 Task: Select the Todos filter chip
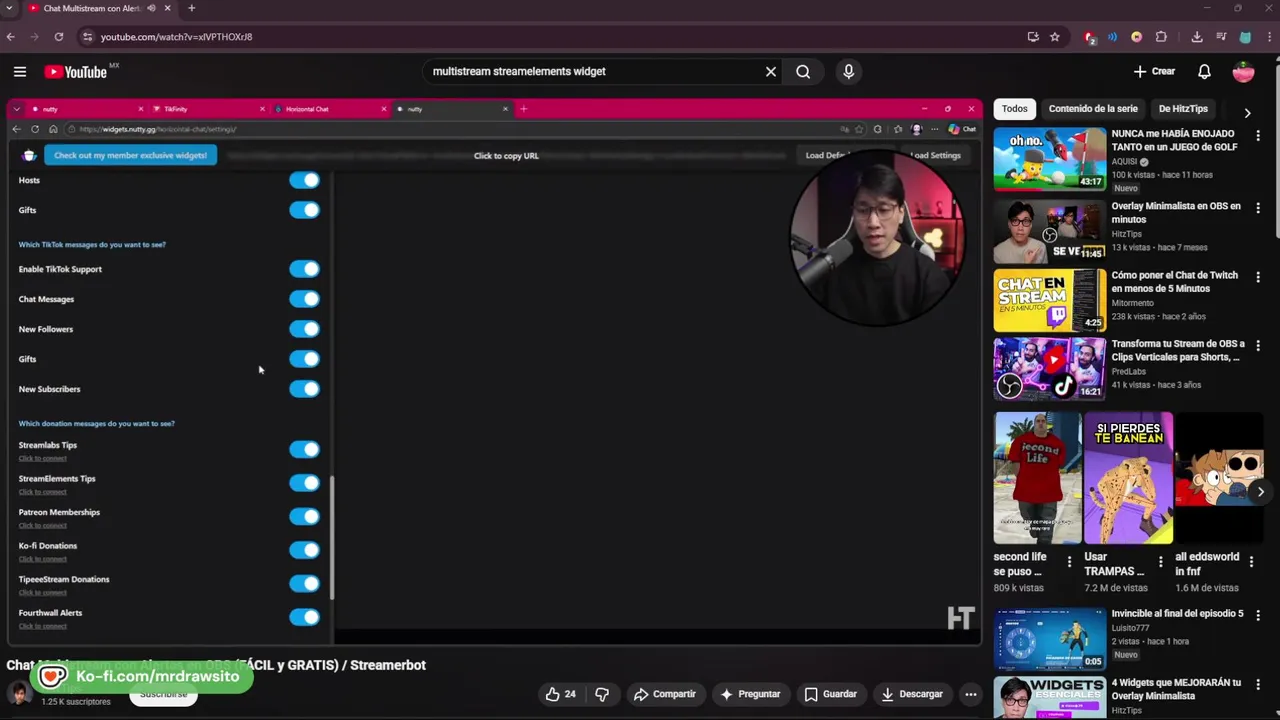coord(1014,109)
